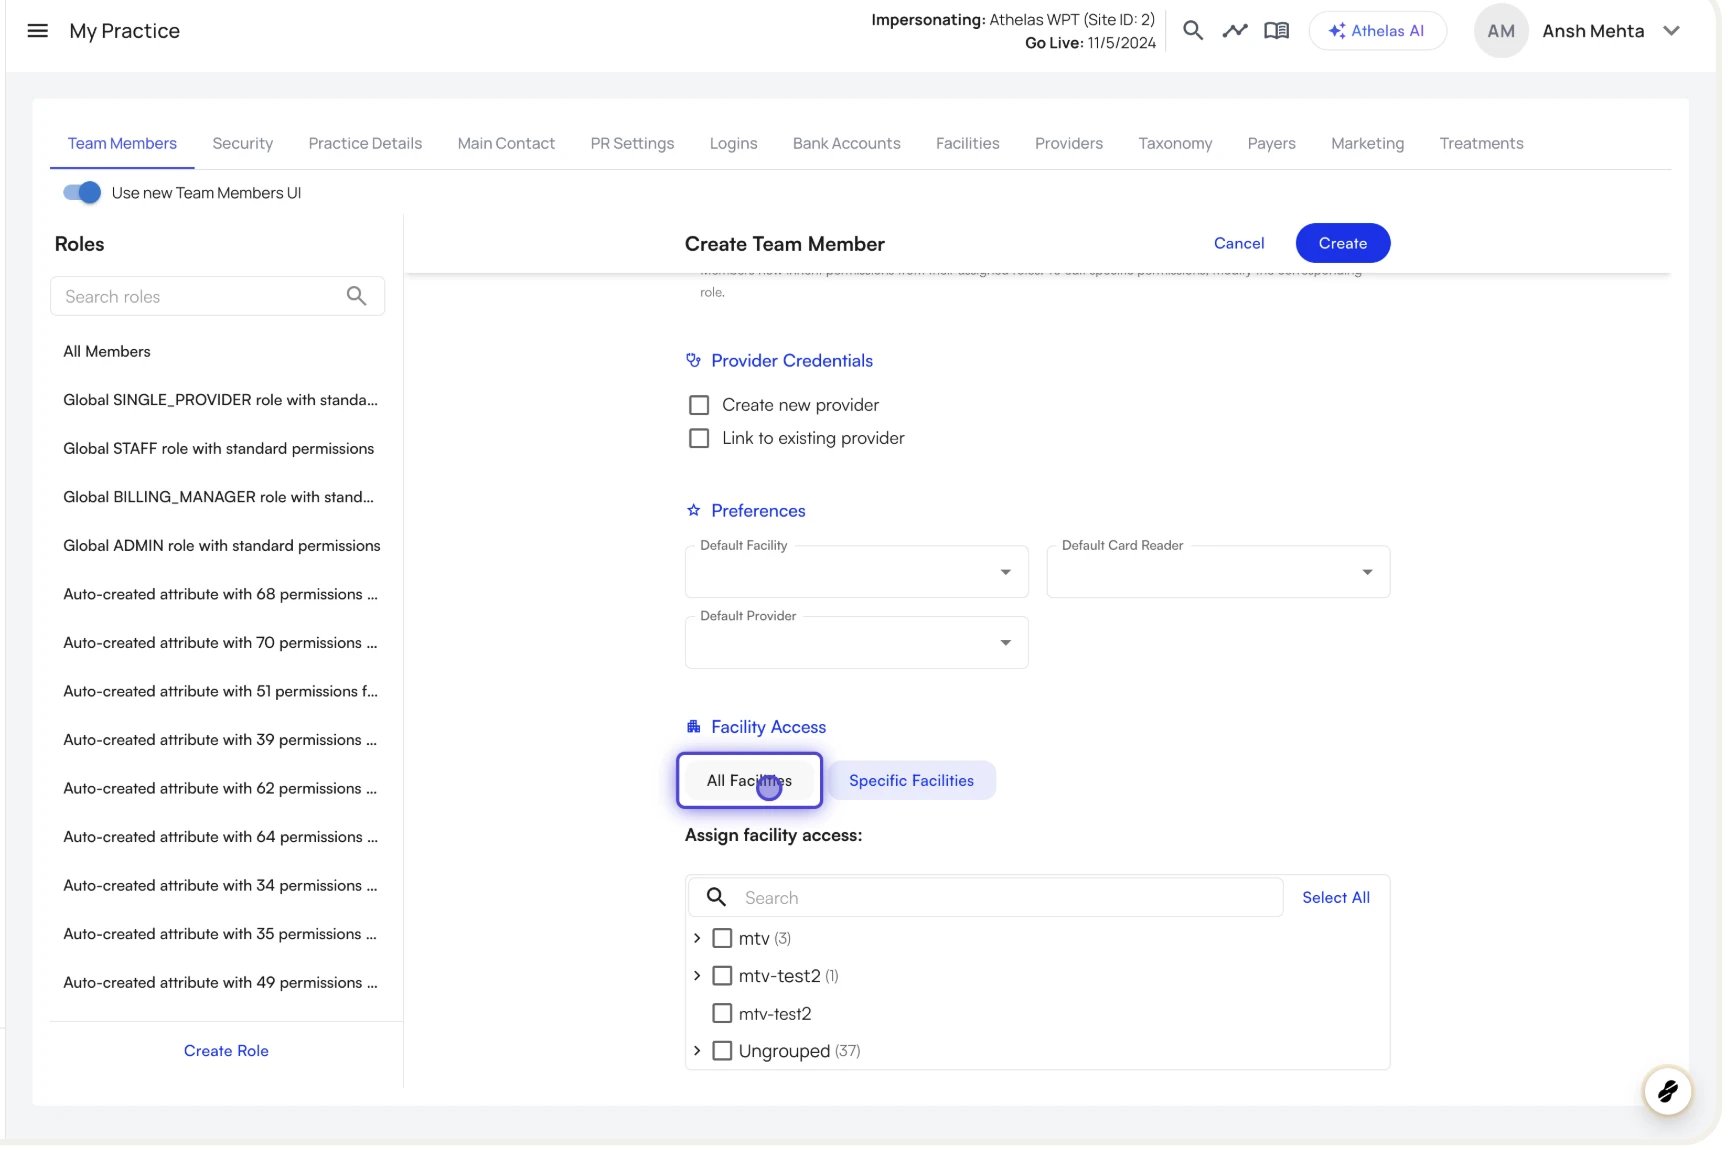
Task: Select Global SINGLE_PROVIDER role
Action: [x=220, y=400]
